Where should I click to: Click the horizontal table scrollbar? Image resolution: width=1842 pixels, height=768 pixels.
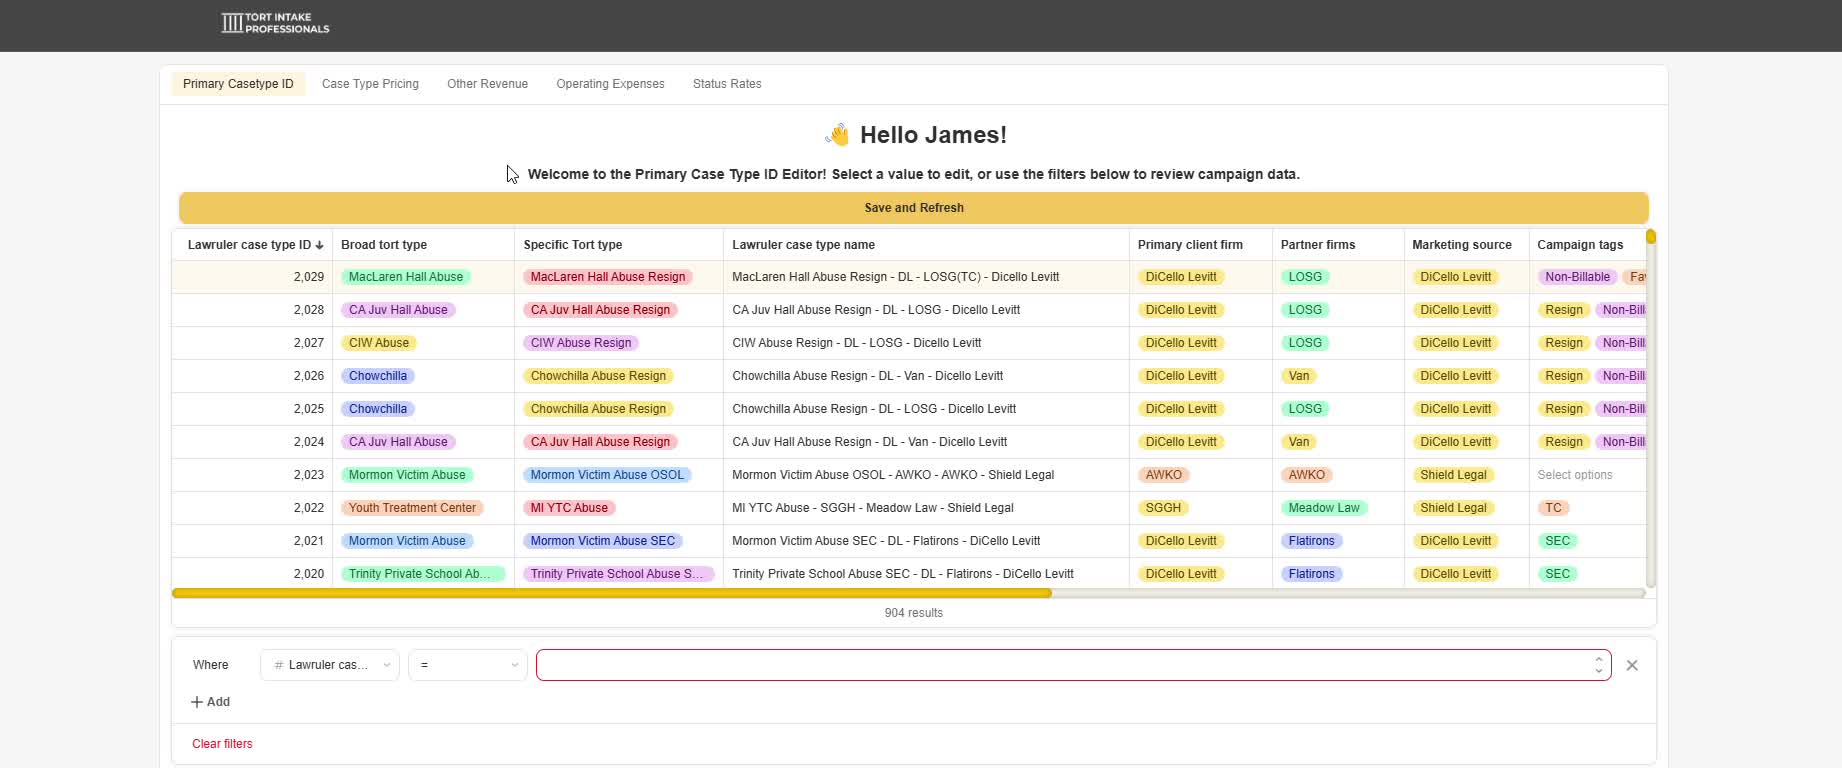pos(611,593)
